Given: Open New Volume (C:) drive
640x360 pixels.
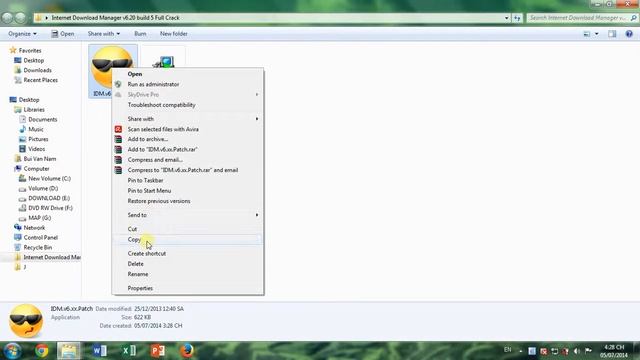Looking at the screenshot, I should click(49, 179).
